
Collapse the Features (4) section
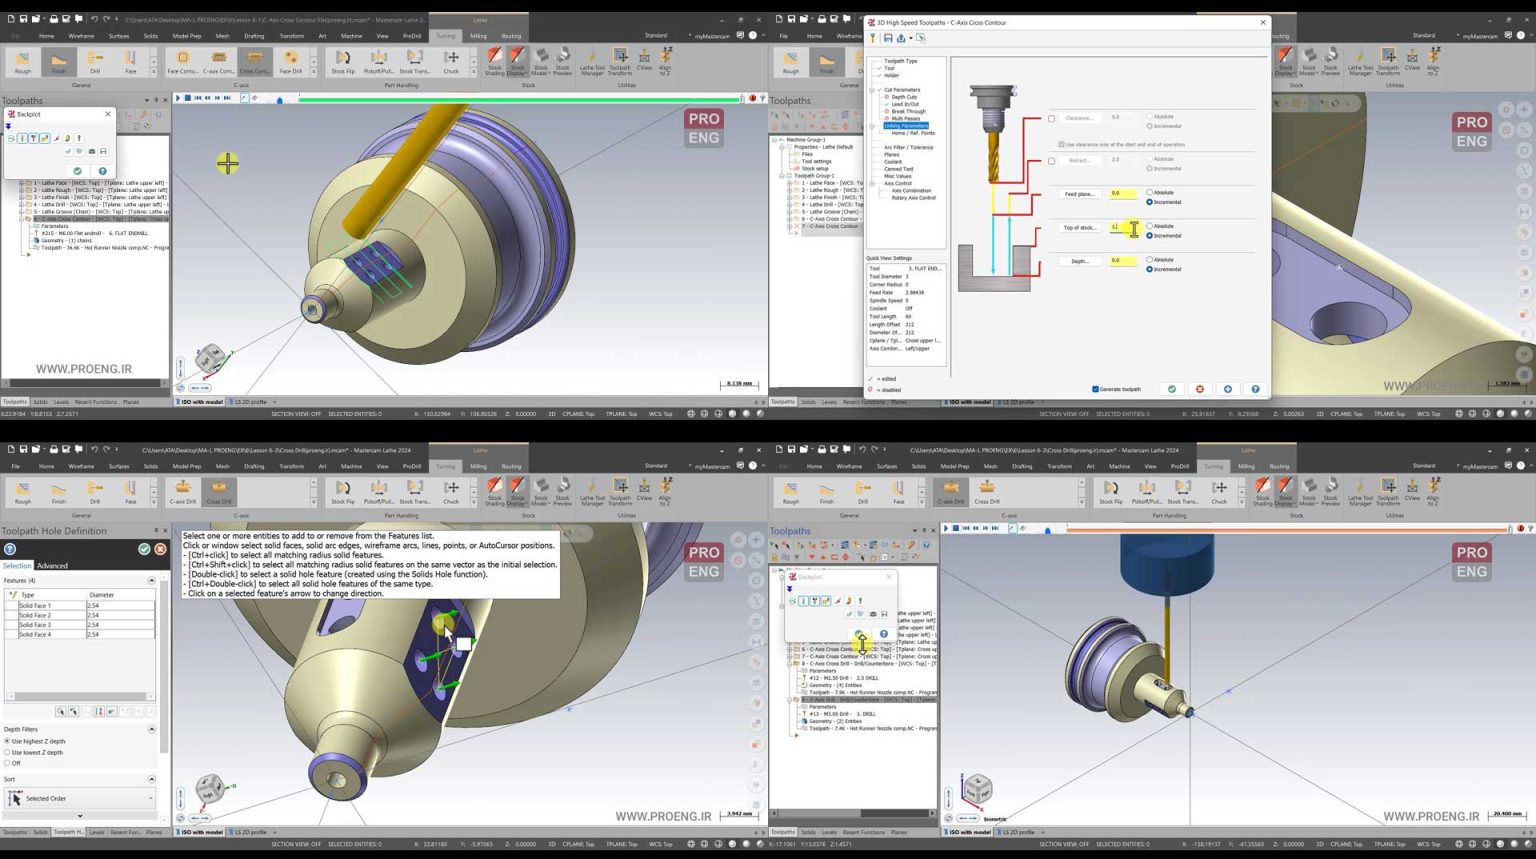coord(152,580)
